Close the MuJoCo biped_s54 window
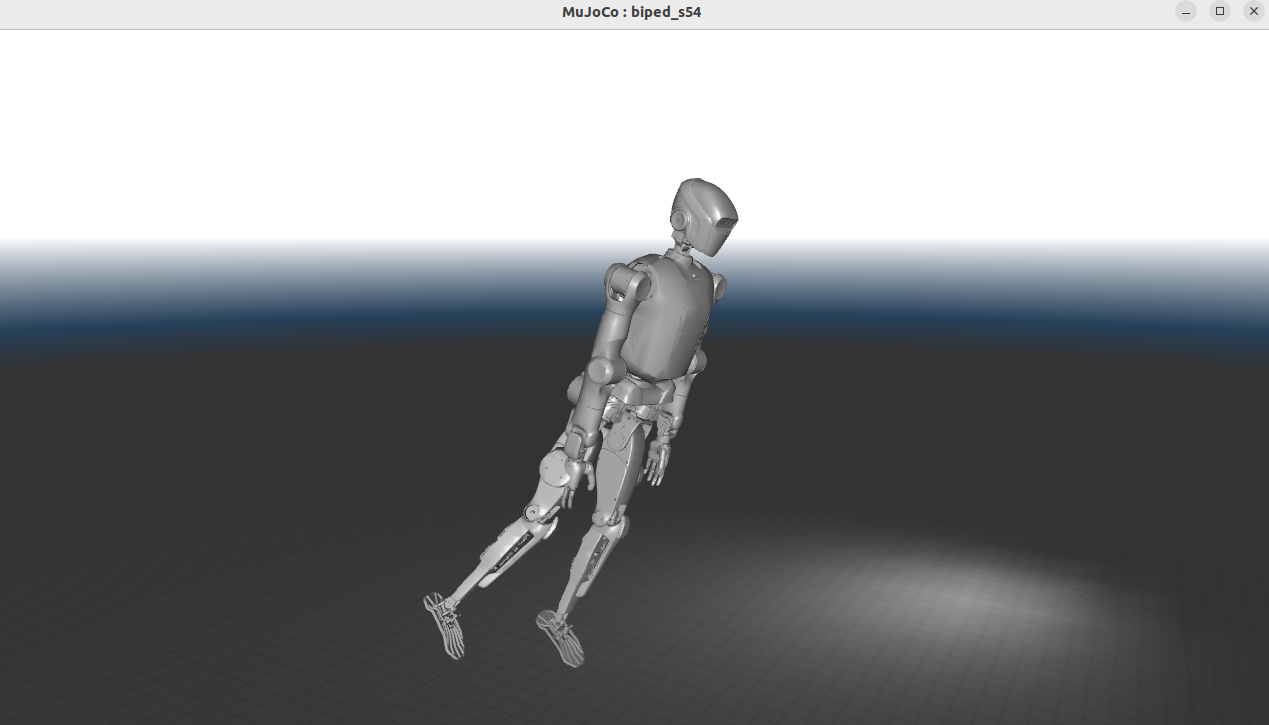The height and width of the screenshot is (725, 1269). (1253, 12)
